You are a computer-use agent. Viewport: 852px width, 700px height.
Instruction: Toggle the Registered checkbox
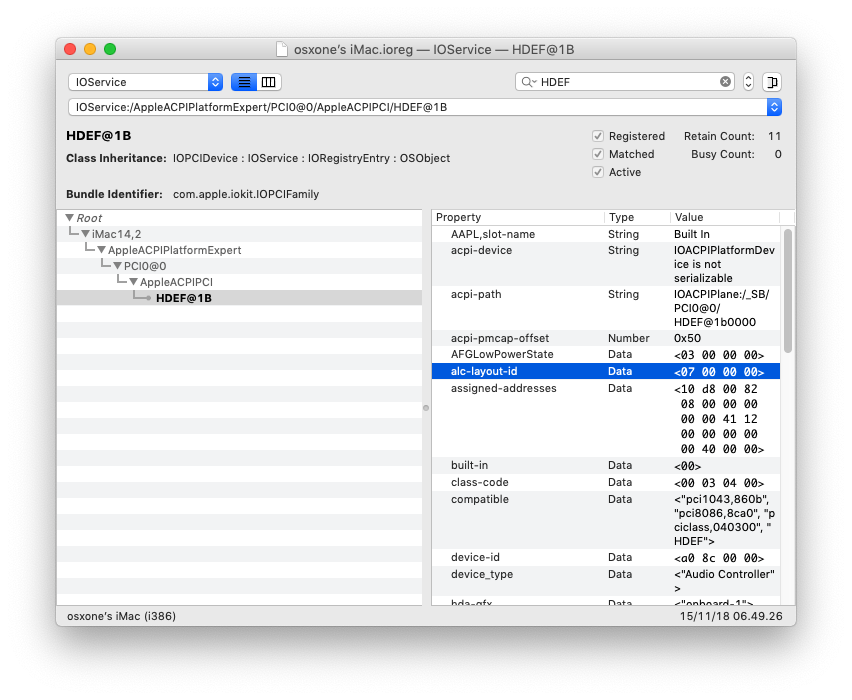[598, 136]
